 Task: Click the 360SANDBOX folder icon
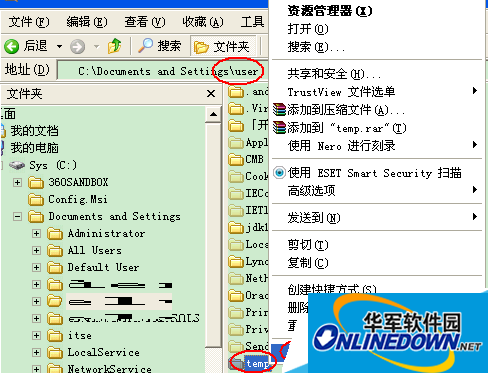pos(36,183)
